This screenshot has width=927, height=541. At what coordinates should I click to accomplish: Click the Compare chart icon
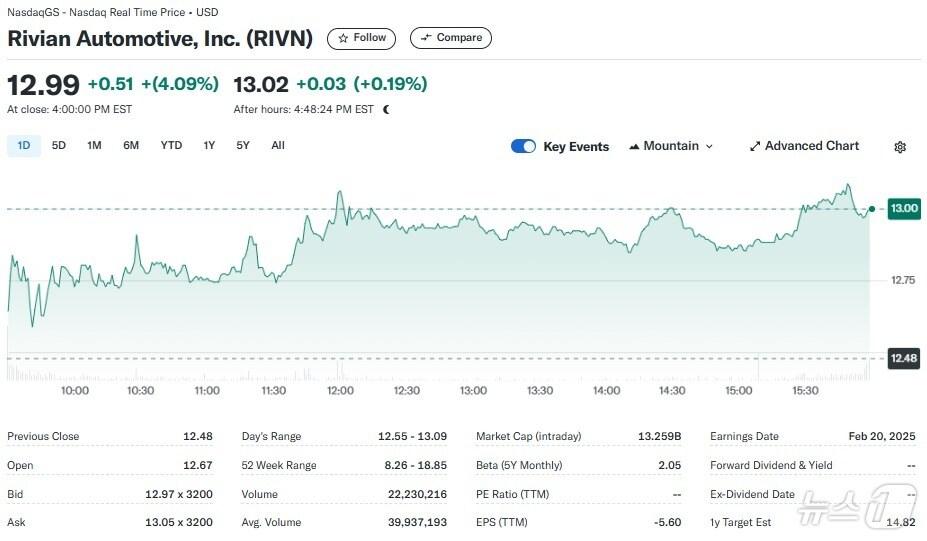(x=426, y=38)
